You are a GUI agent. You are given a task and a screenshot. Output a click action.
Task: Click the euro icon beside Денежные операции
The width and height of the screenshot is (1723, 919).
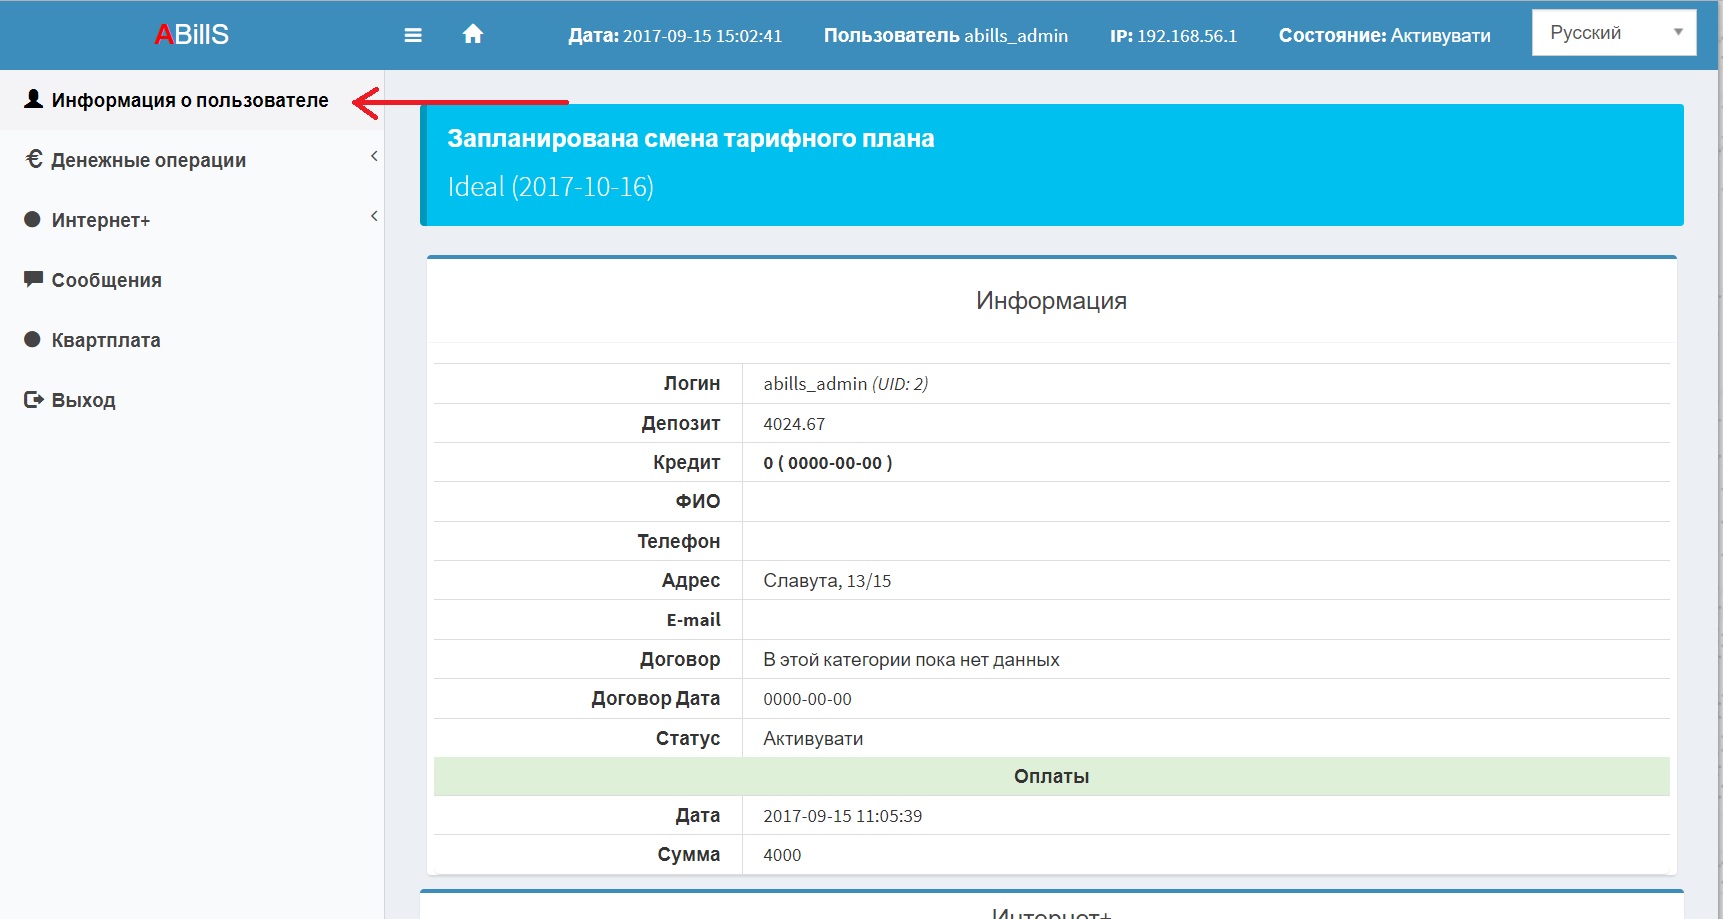(x=33, y=159)
